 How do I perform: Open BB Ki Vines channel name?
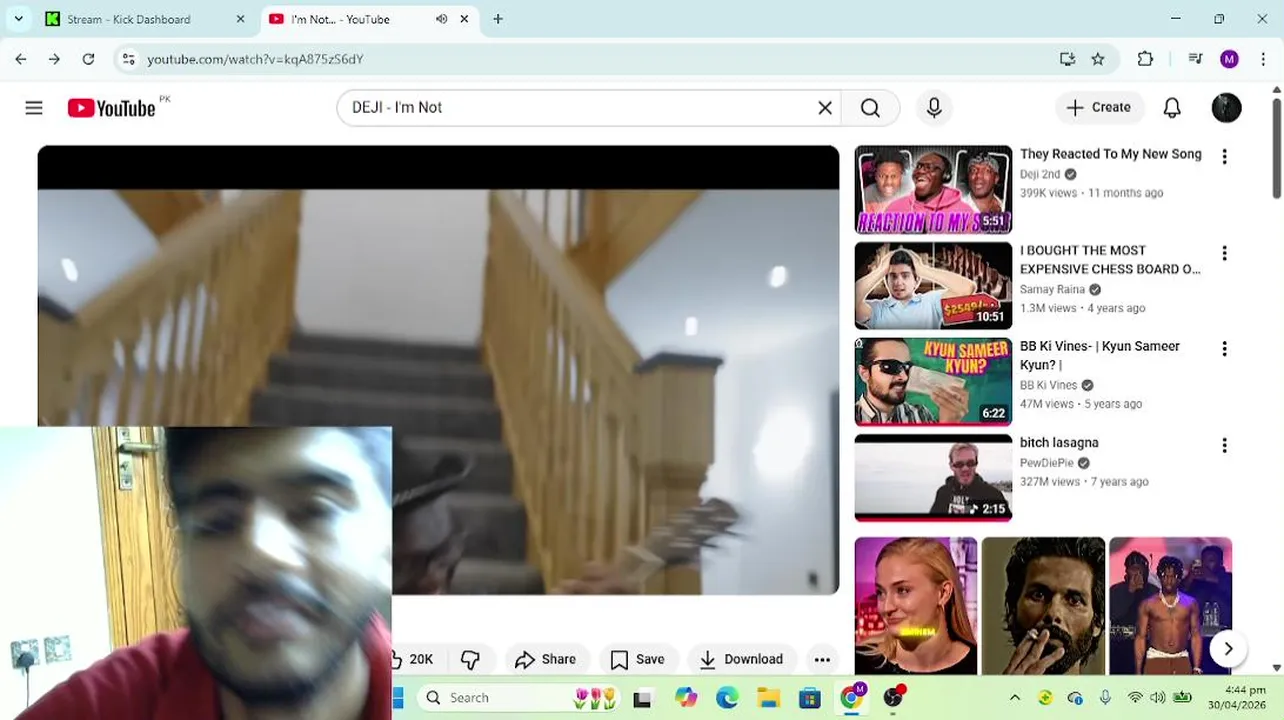pyautogui.click(x=1048, y=385)
